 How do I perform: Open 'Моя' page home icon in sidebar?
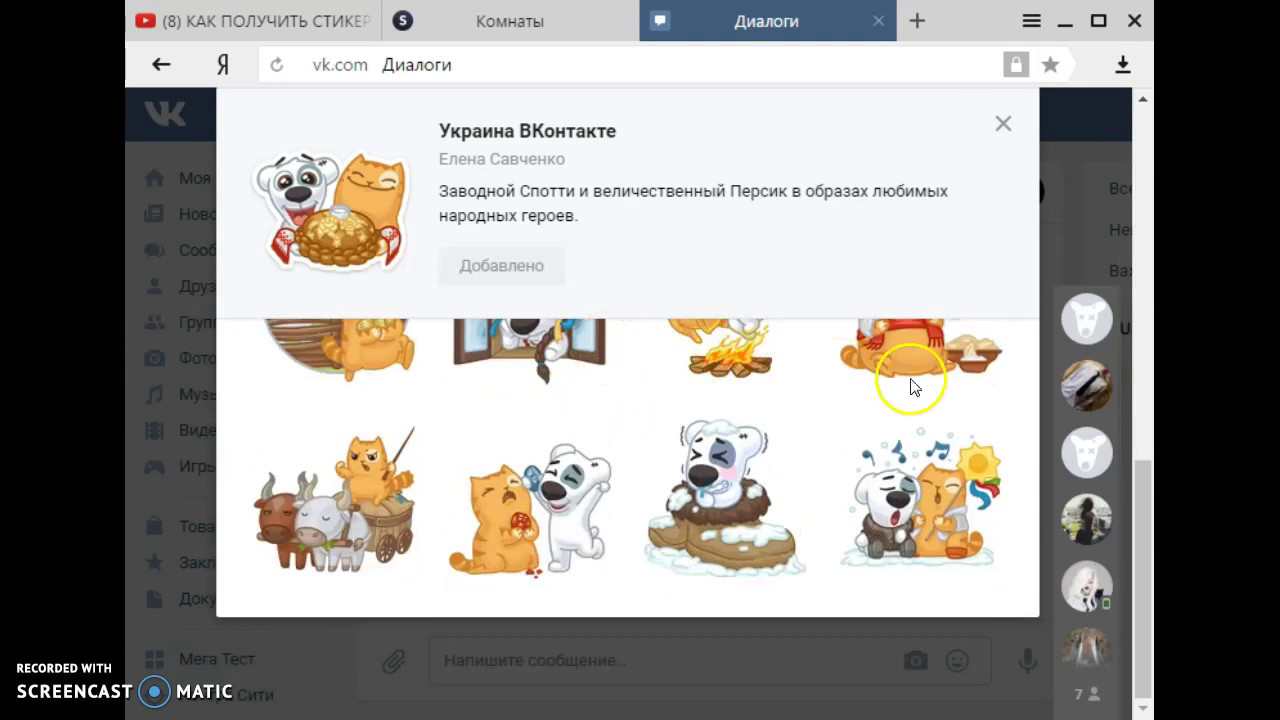point(154,178)
